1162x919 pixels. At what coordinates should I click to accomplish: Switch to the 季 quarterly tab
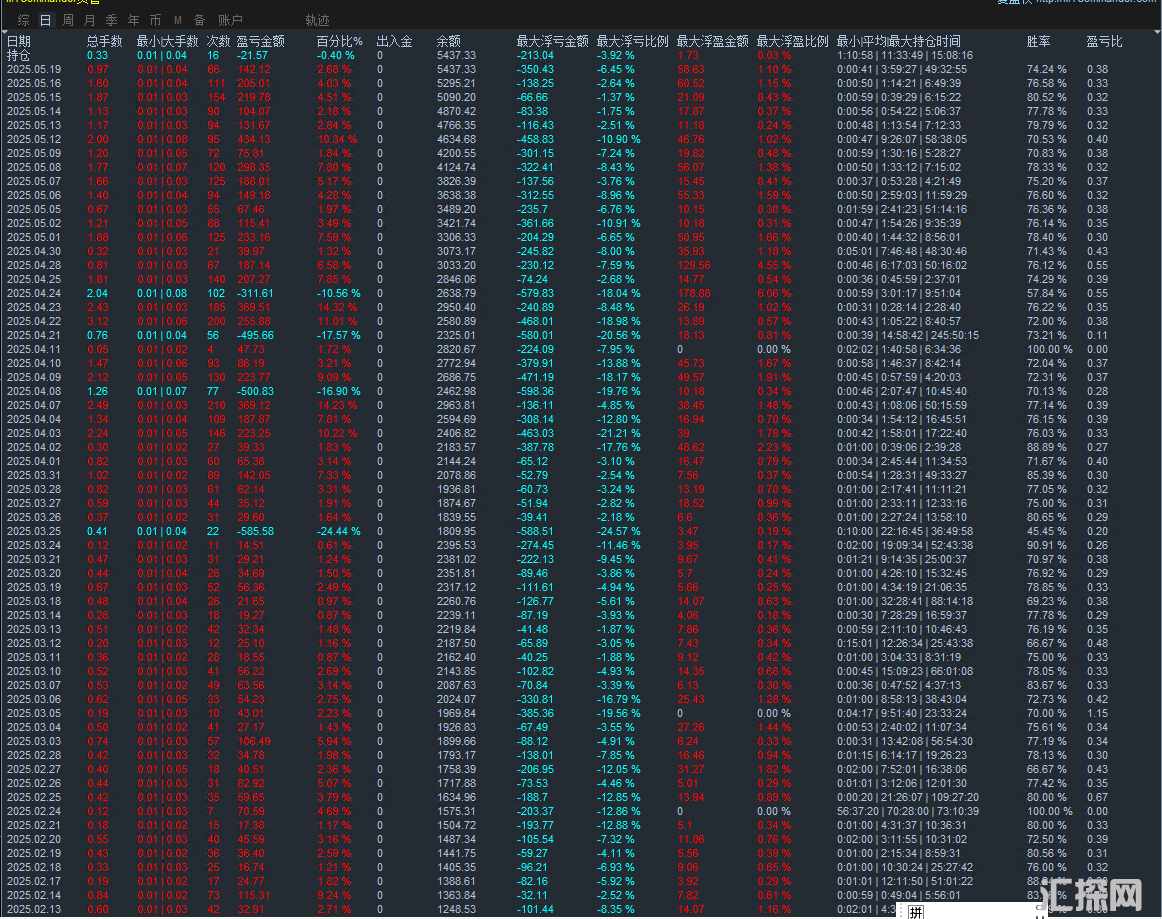[112, 20]
